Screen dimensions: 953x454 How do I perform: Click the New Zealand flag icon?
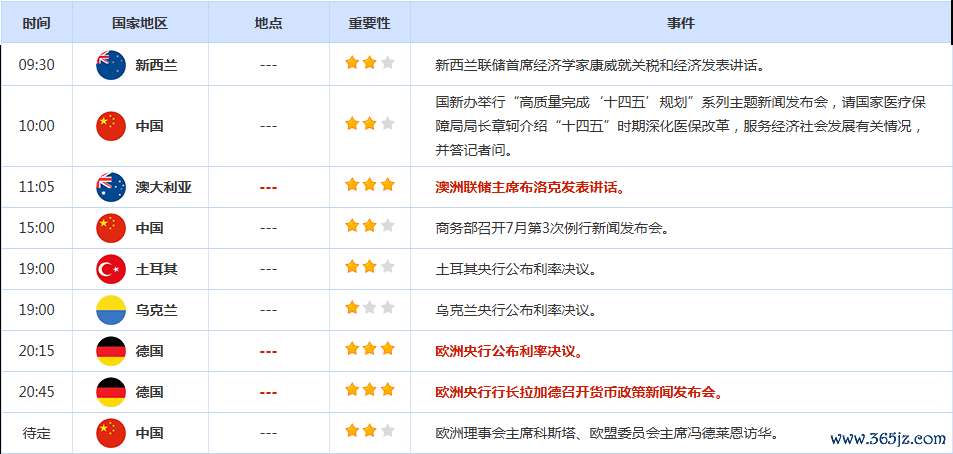pyautogui.click(x=110, y=65)
